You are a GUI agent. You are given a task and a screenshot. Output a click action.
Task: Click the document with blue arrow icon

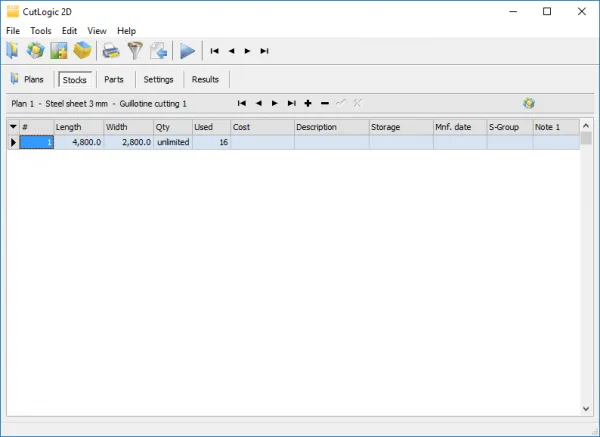click(157, 51)
